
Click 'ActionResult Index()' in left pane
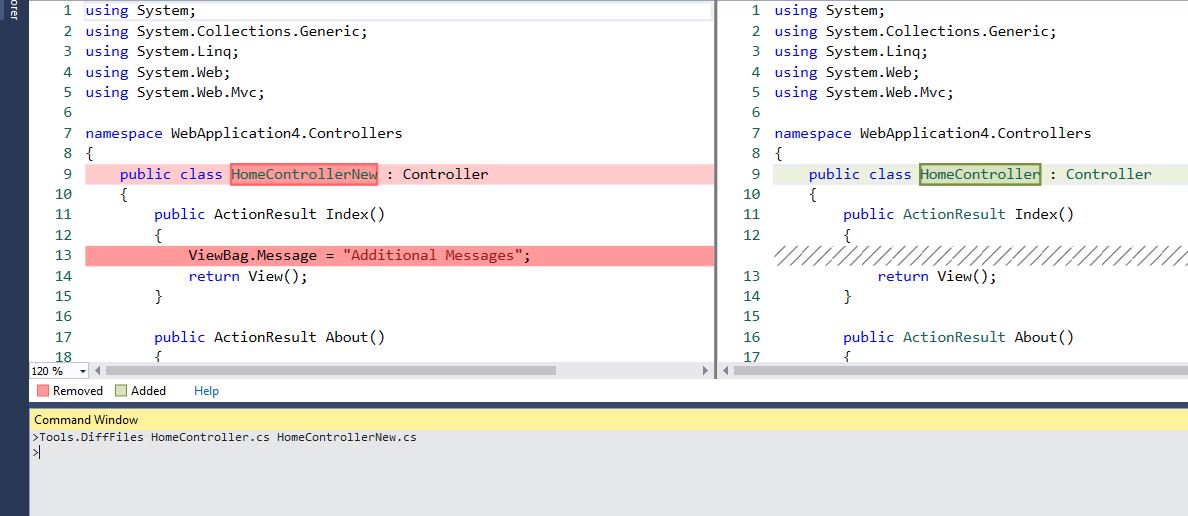click(x=299, y=214)
